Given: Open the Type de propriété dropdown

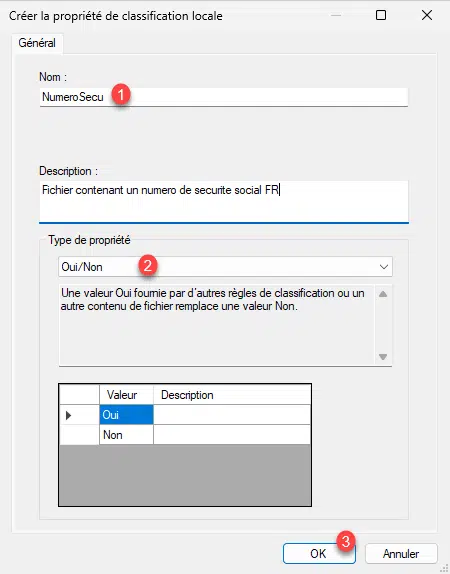Looking at the screenshot, I should tap(225, 267).
